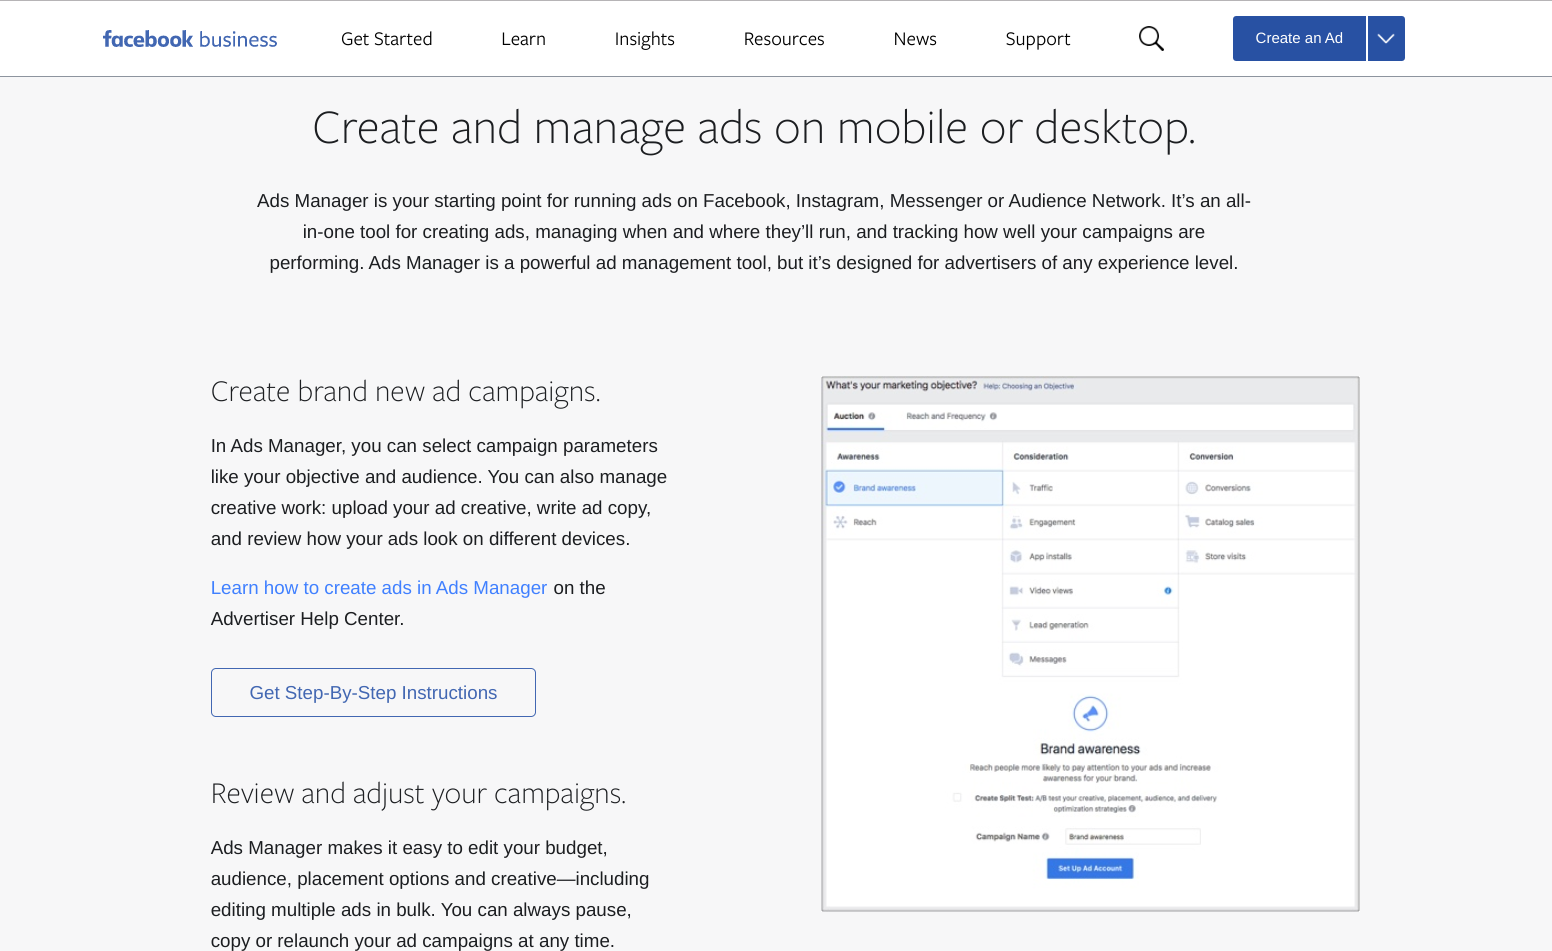Screen dimensions: 1552x951
Task: Click the facebook business logo
Action: click(190, 39)
